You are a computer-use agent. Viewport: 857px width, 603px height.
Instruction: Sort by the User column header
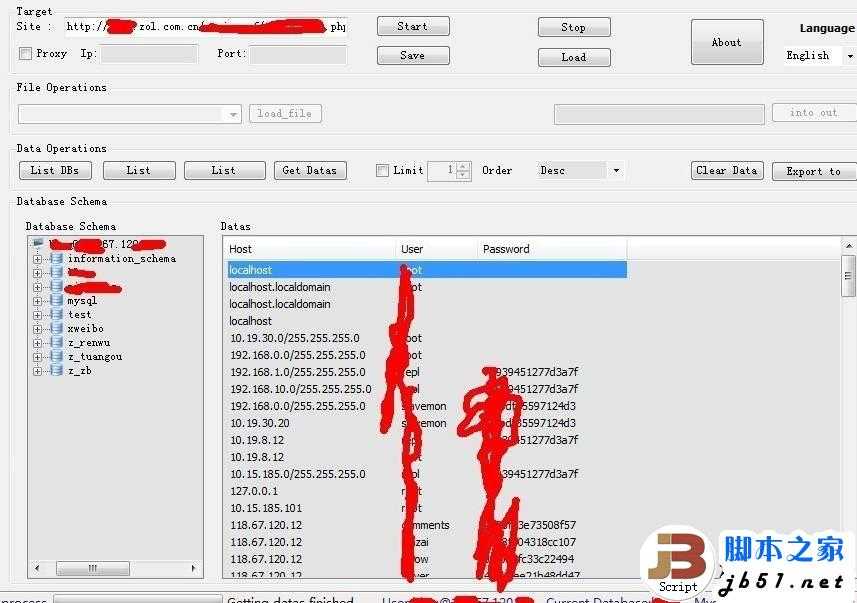[x=436, y=249]
